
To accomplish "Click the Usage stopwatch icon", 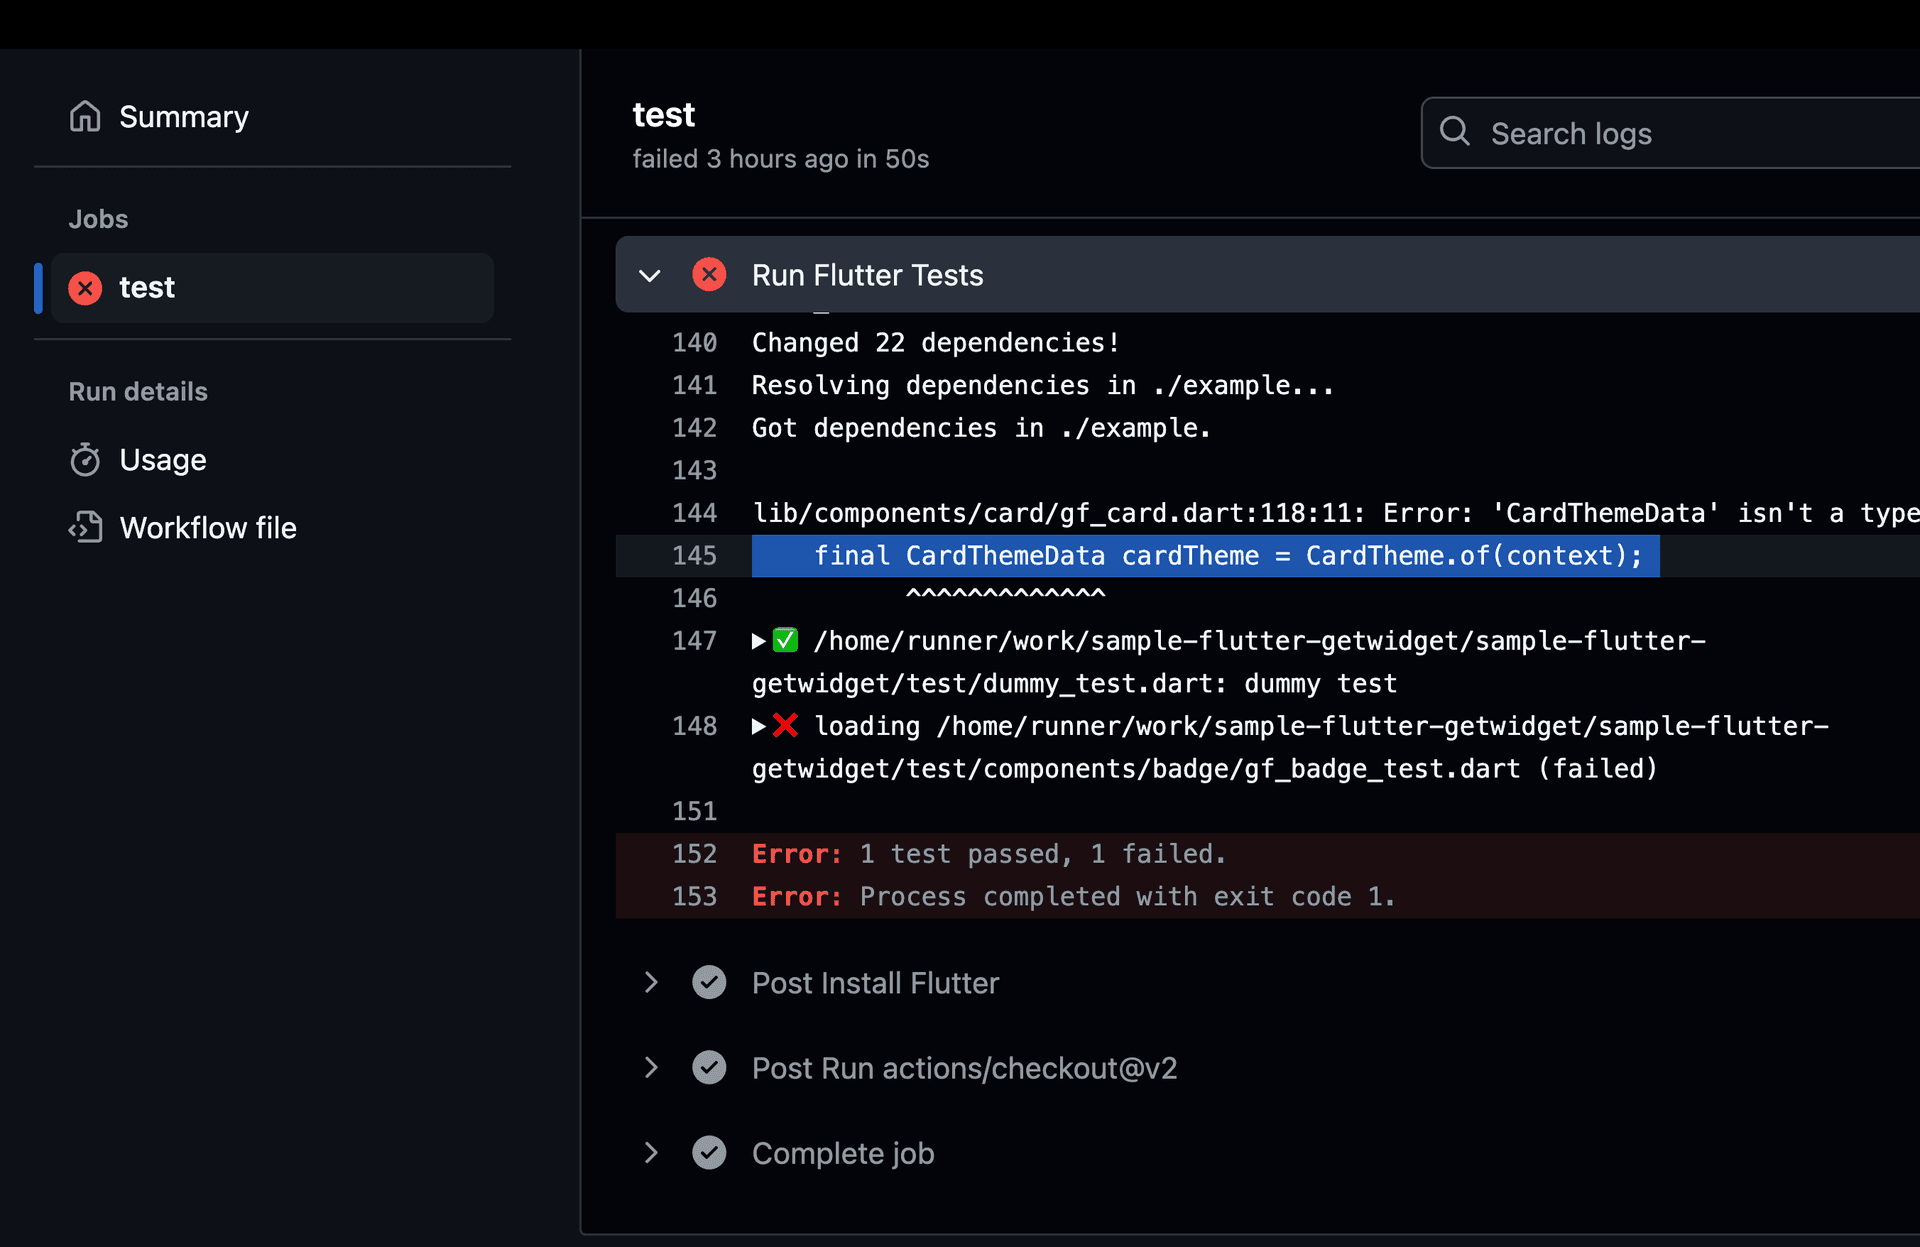I will pos(85,460).
